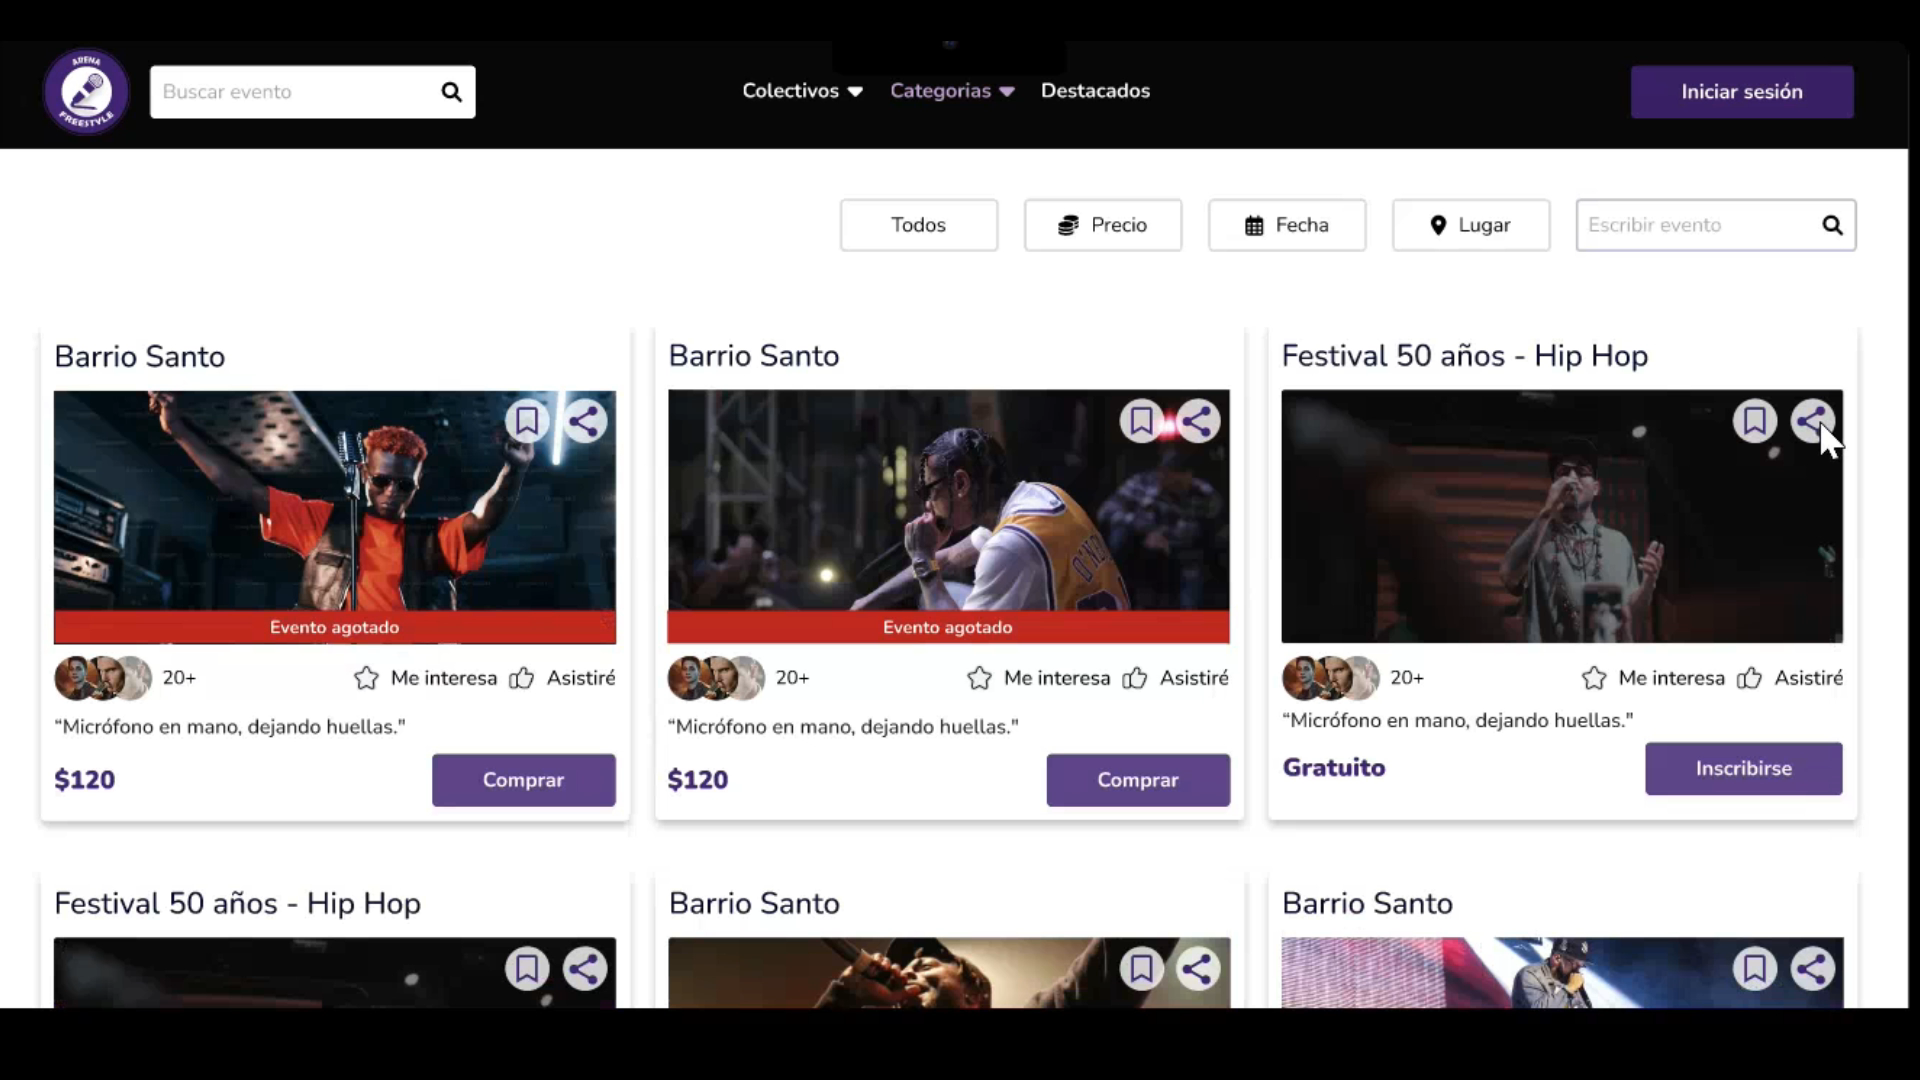Go to Destacados section

pos(1095,91)
